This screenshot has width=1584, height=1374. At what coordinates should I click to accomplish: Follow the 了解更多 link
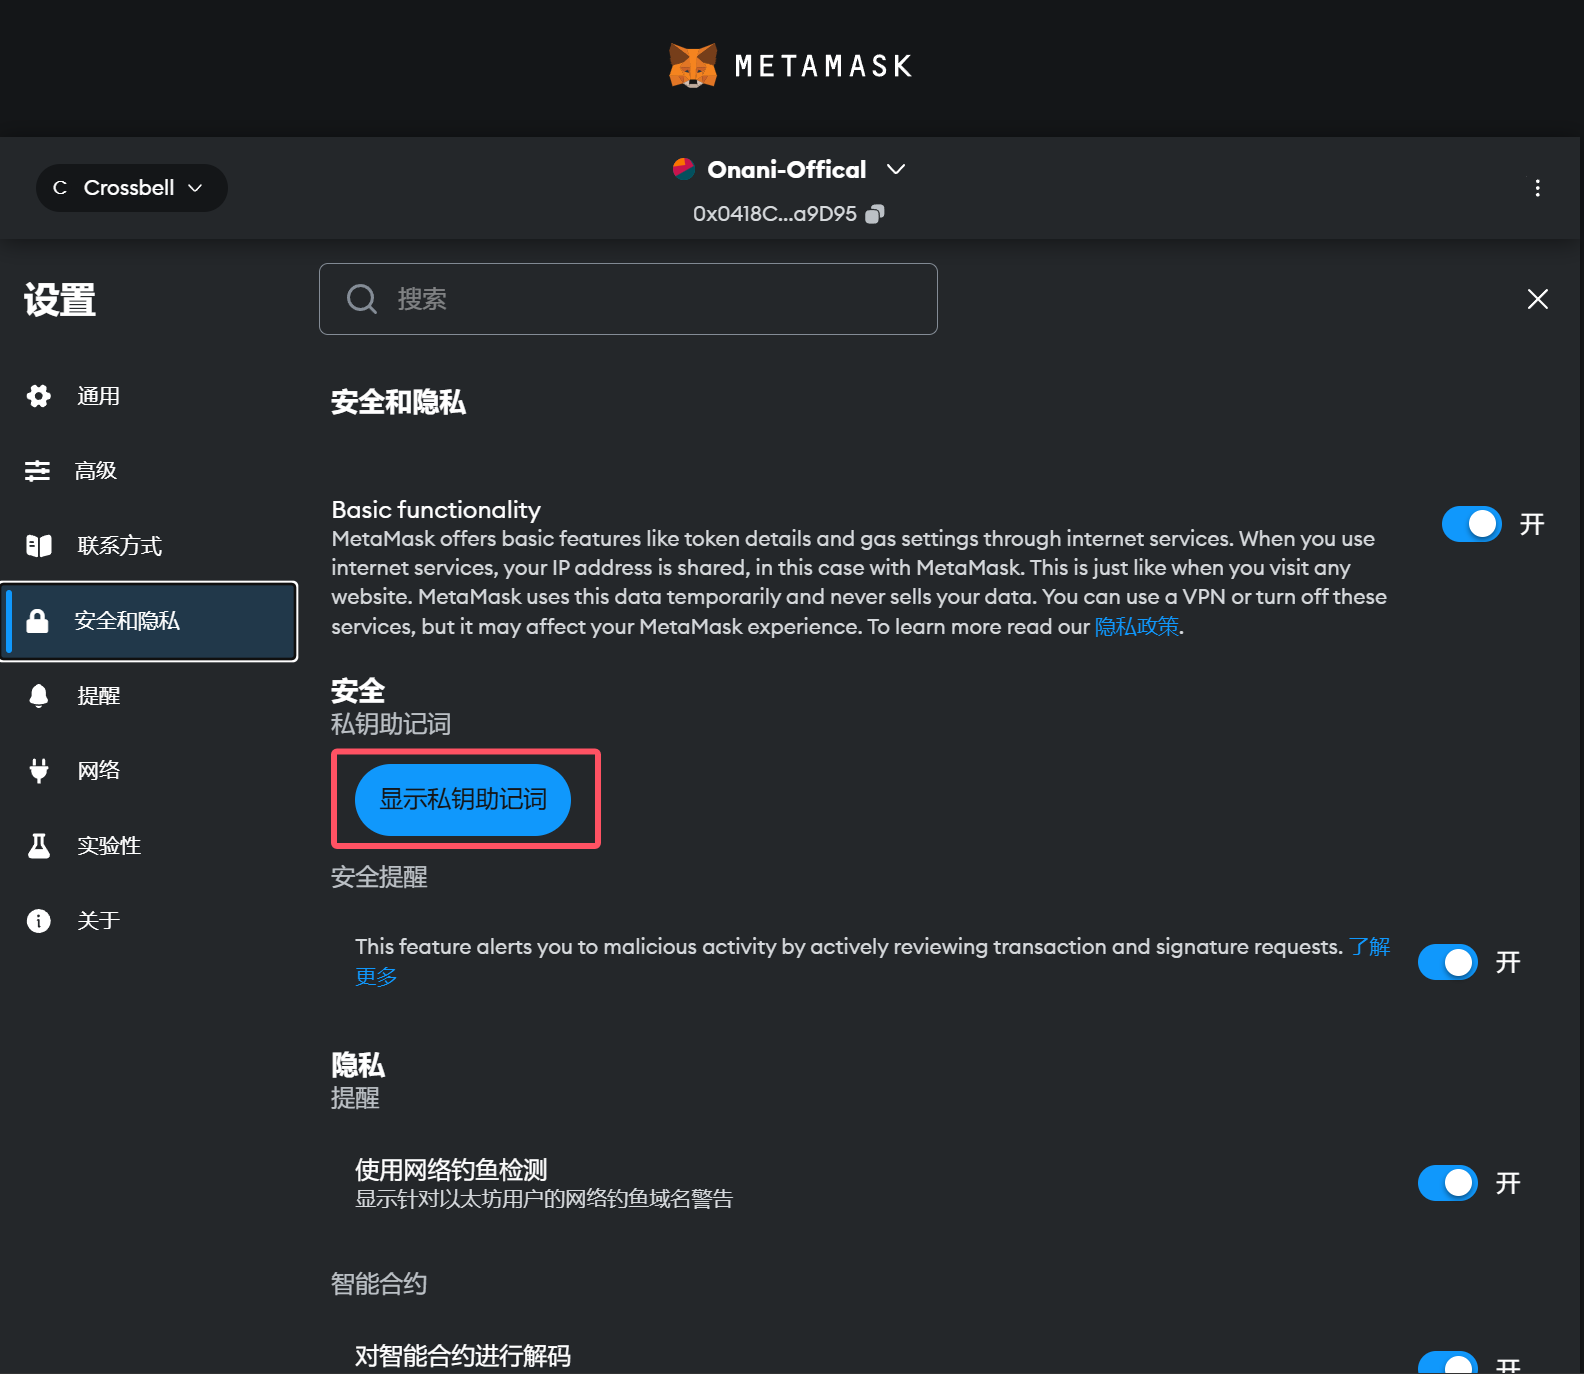(x=1369, y=947)
